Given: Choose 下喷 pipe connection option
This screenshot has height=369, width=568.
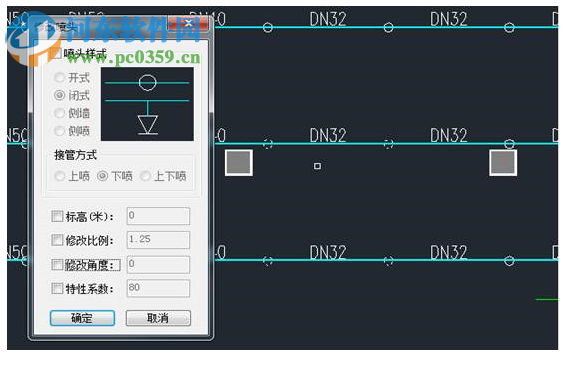Looking at the screenshot, I should click(x=103, y=176).
